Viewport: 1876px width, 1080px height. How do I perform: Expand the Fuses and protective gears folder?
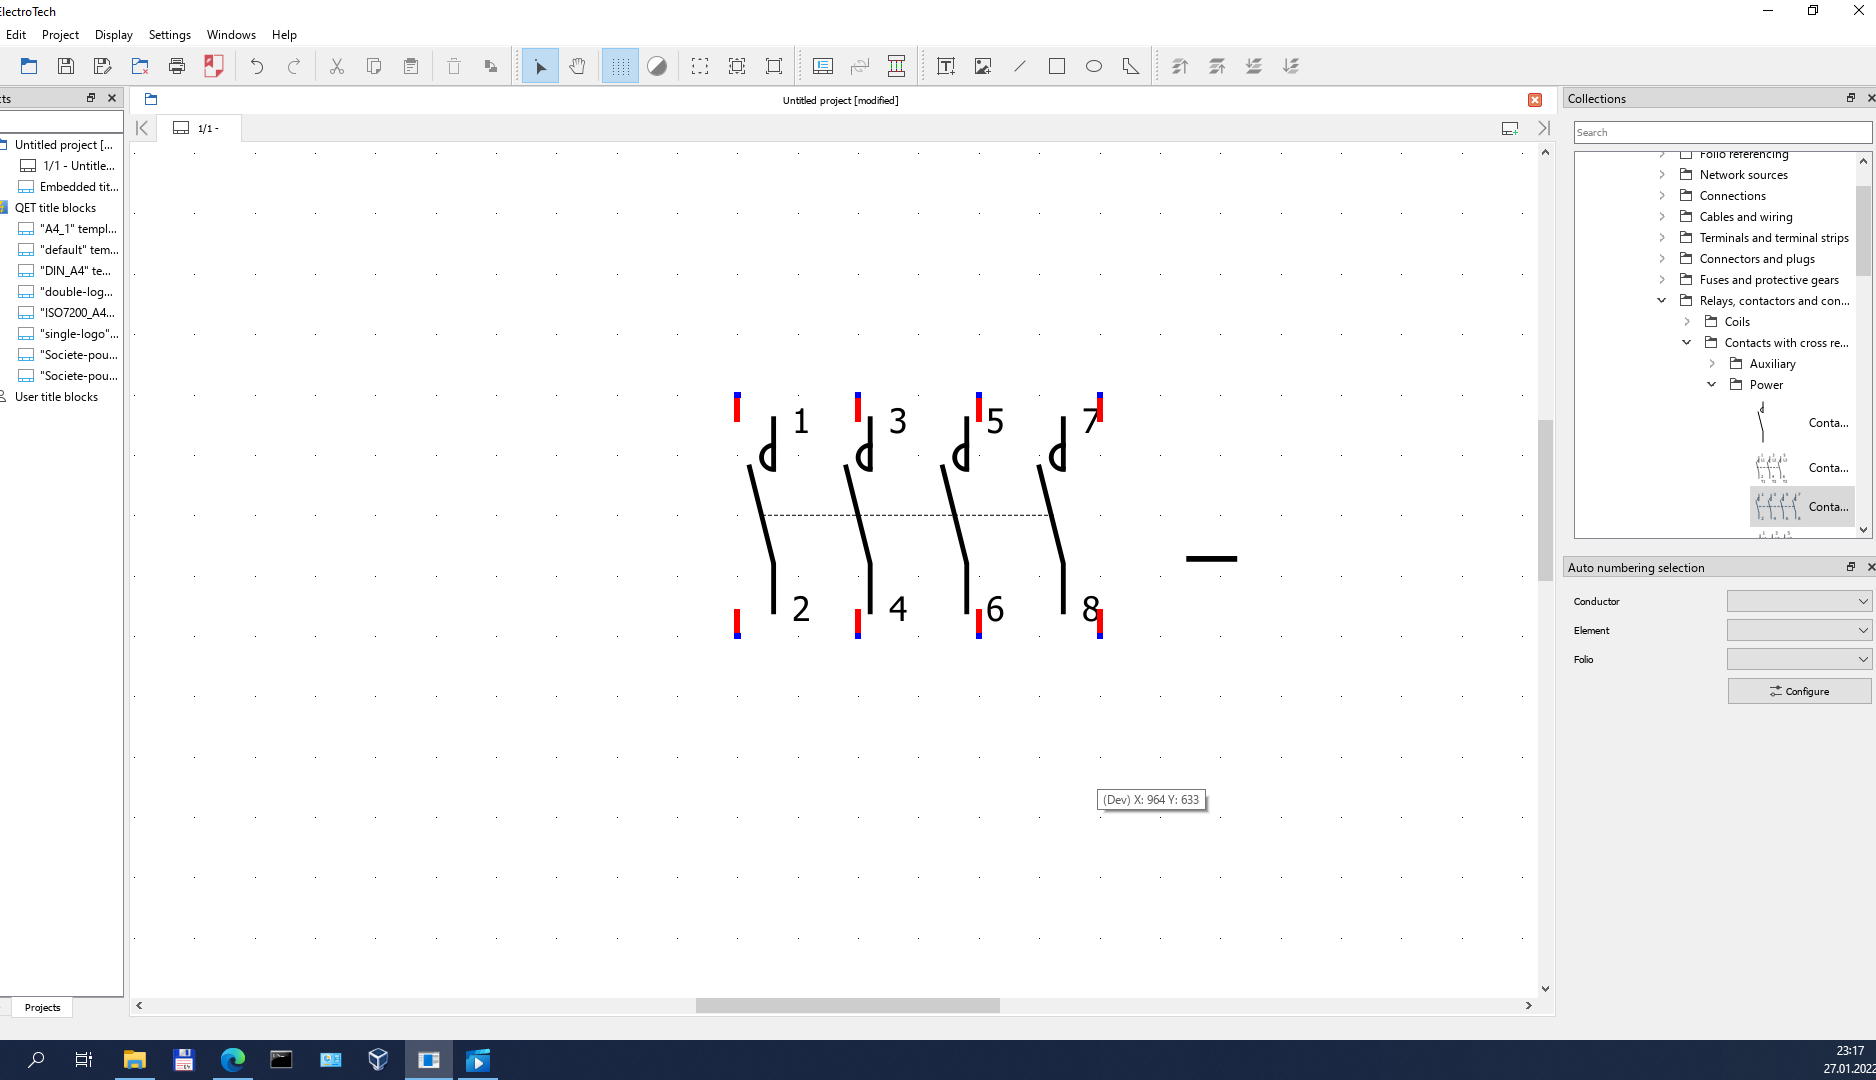1662,280
